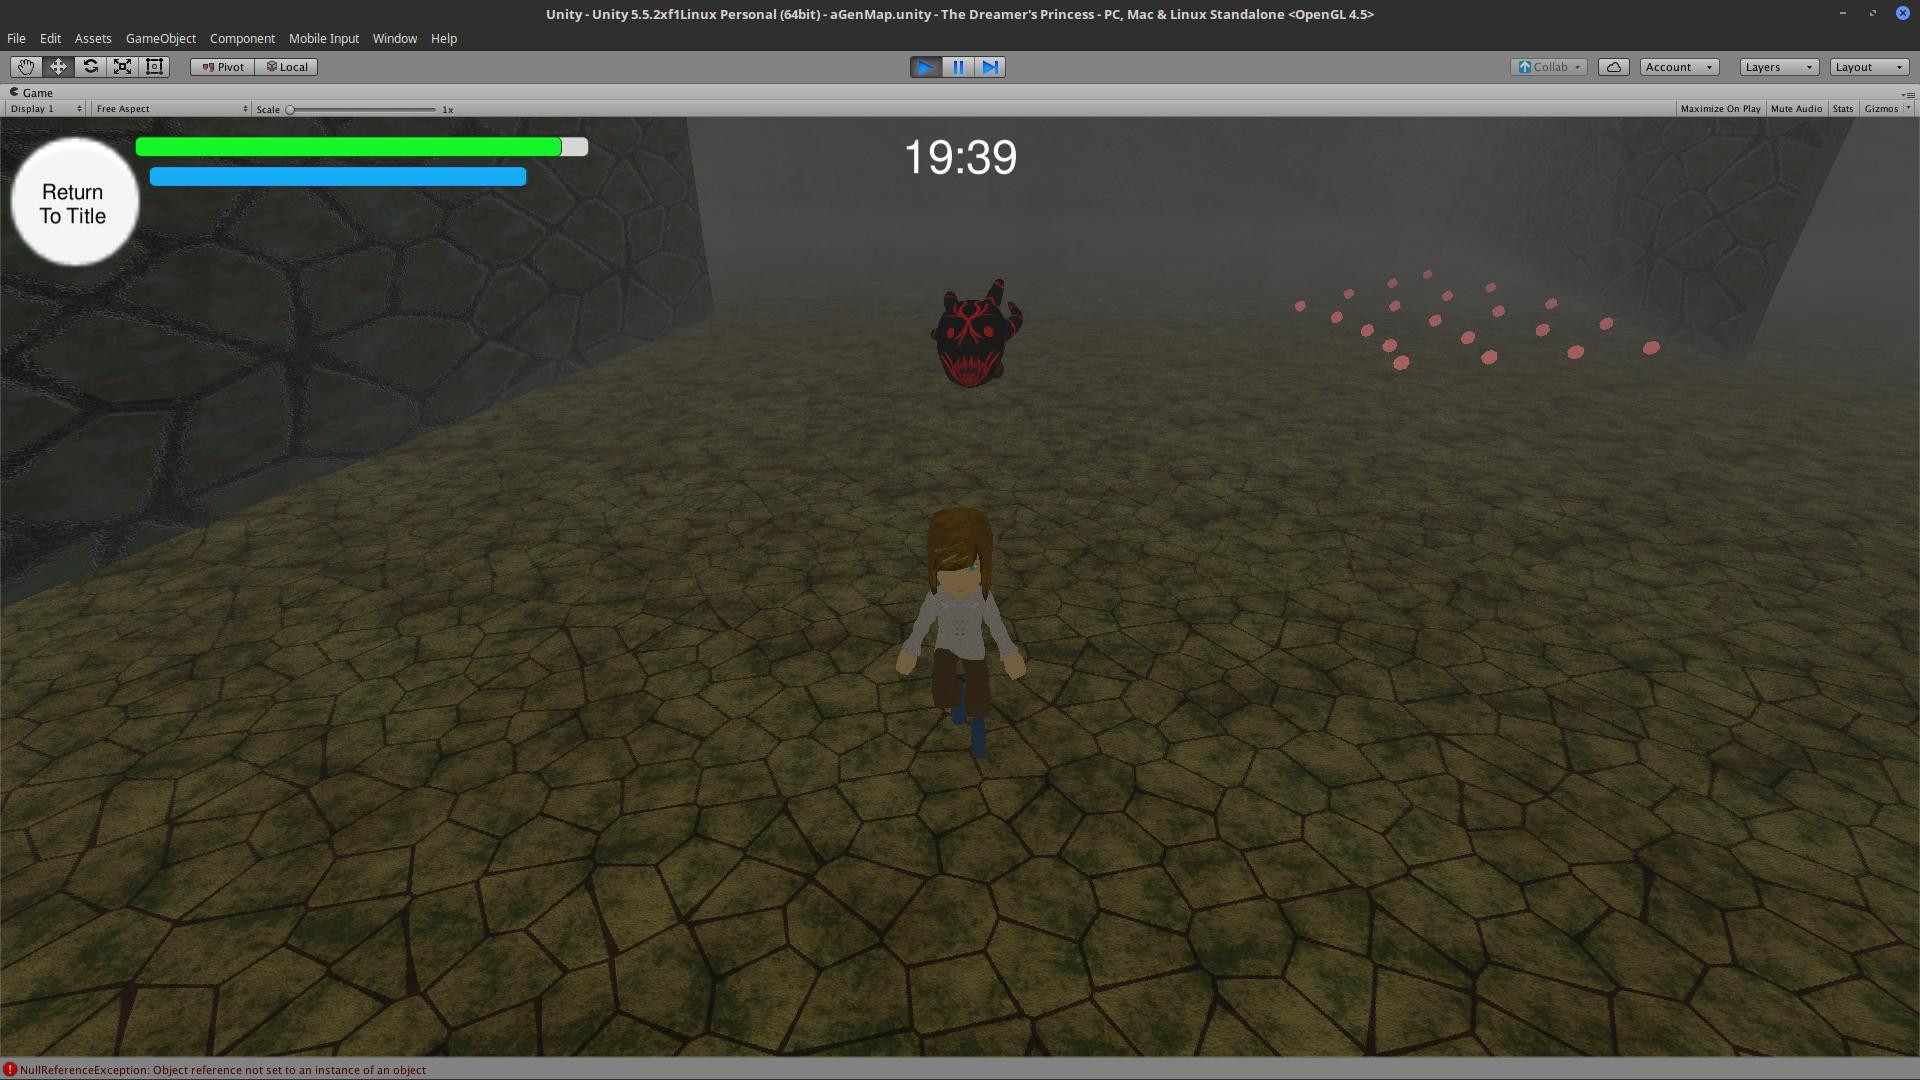Select the Rect Transform tool
The image size is (1920, 1080).
pyautogui.click(x=154, y=67)
